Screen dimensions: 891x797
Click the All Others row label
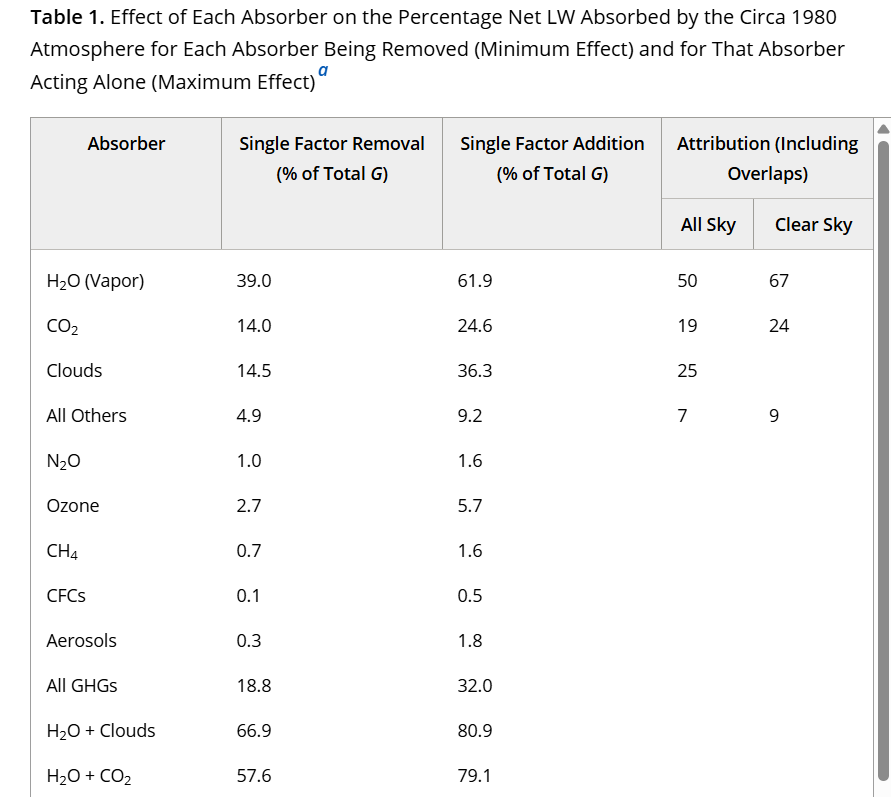click(x=86, y=416)
